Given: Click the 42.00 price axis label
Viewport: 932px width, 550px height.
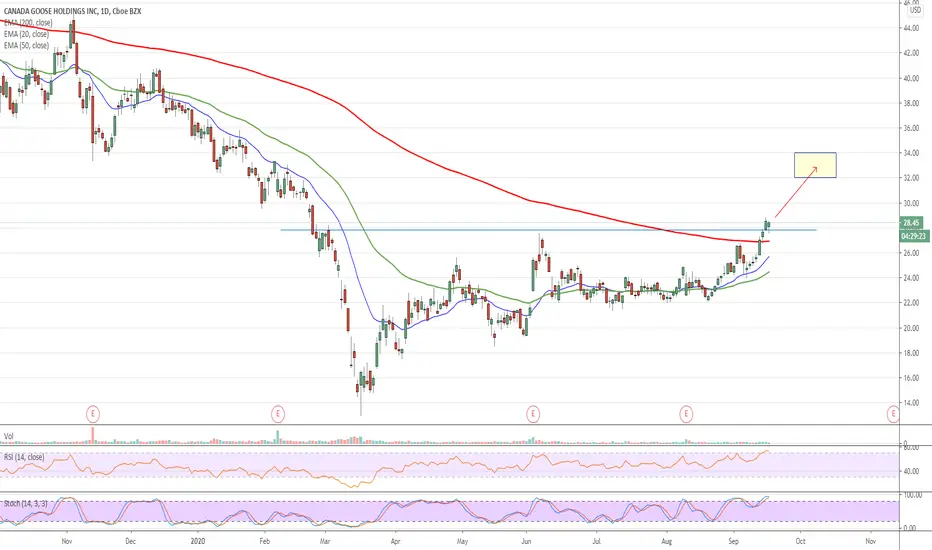Looking at the screenshot, I should click(x=911, y=53).
